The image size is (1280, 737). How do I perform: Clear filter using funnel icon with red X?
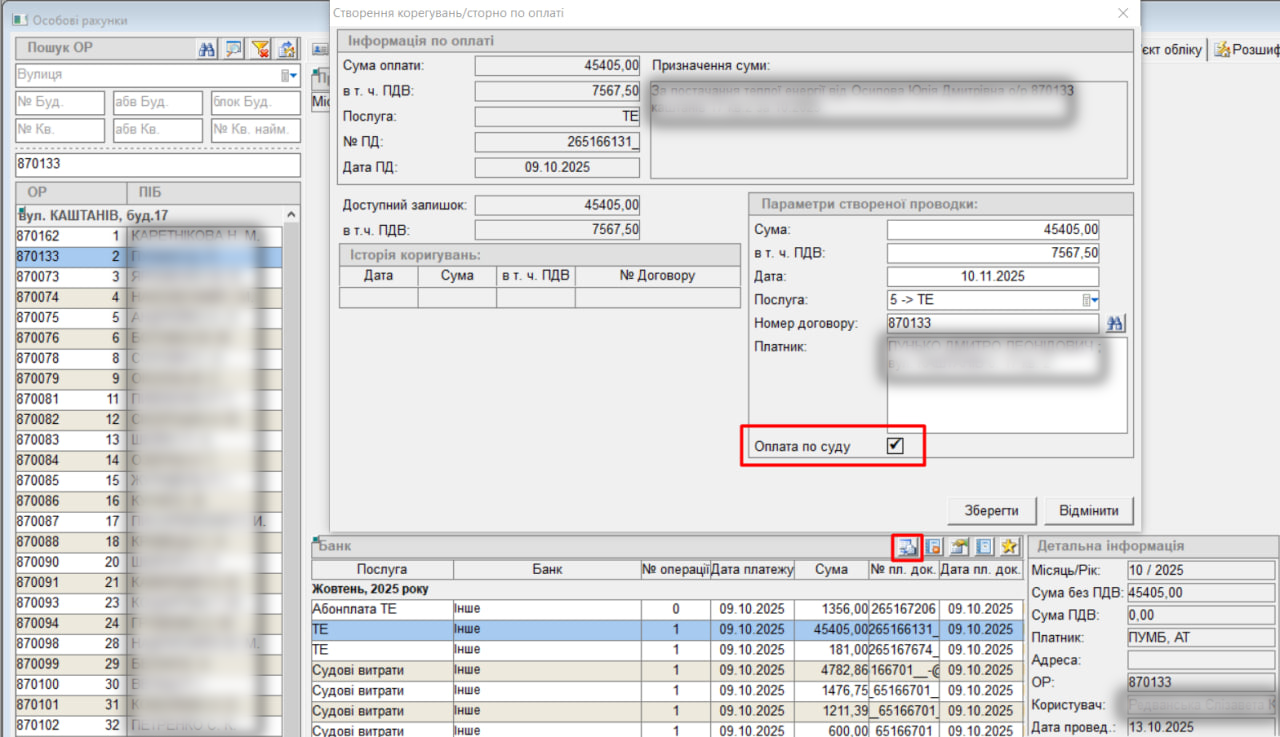[261, 48]
